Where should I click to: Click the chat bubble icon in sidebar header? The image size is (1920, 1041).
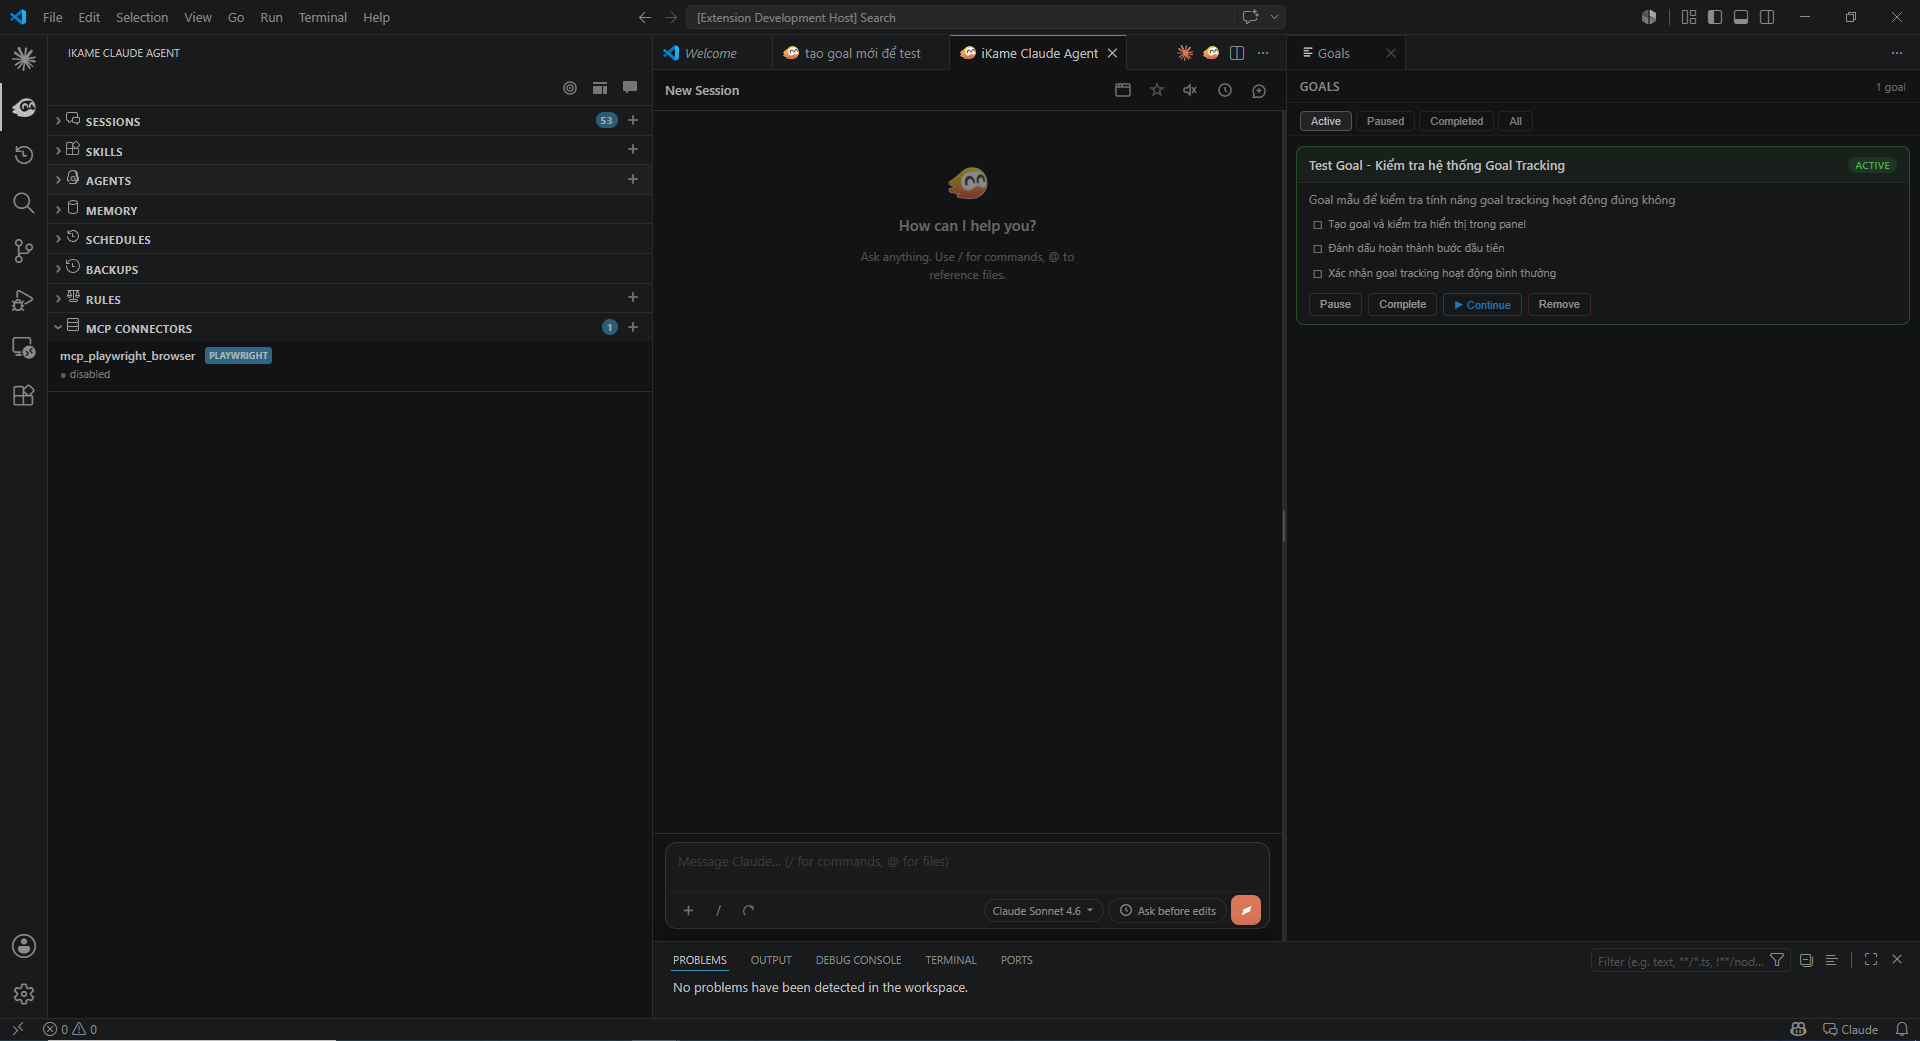[630, 88]
